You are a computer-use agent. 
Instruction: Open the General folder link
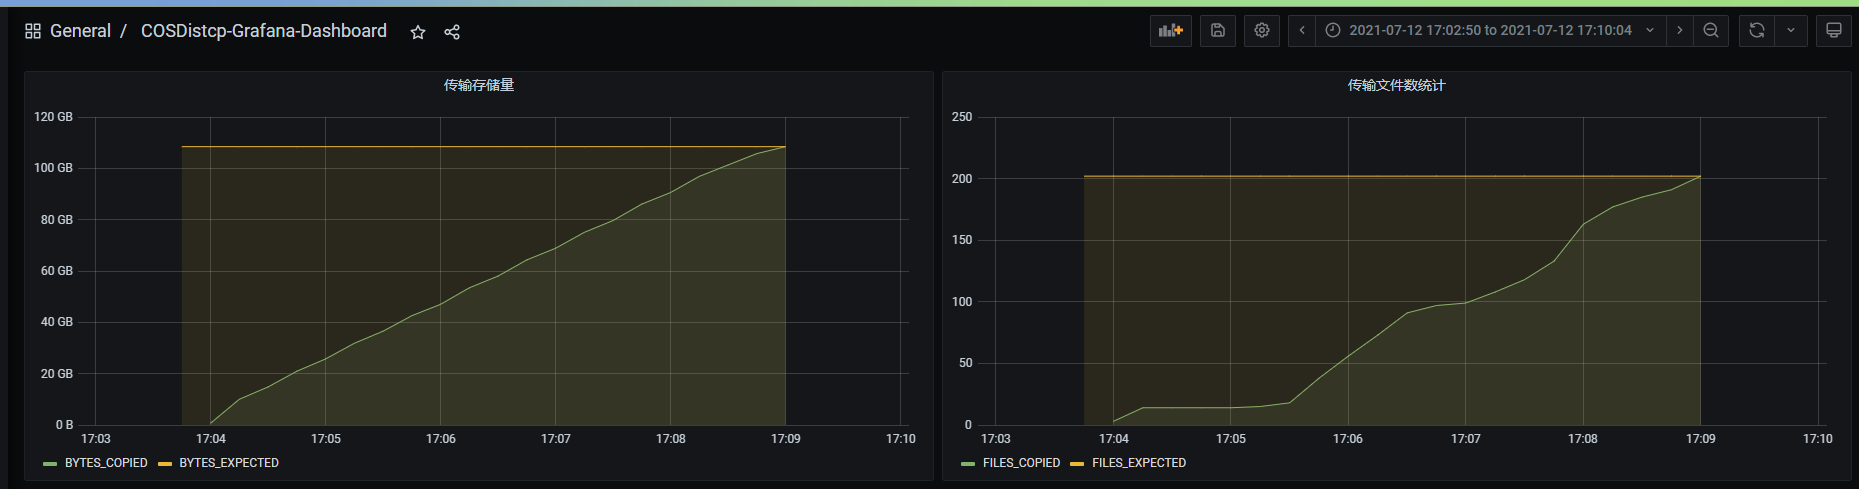click(x=80, y=31)
